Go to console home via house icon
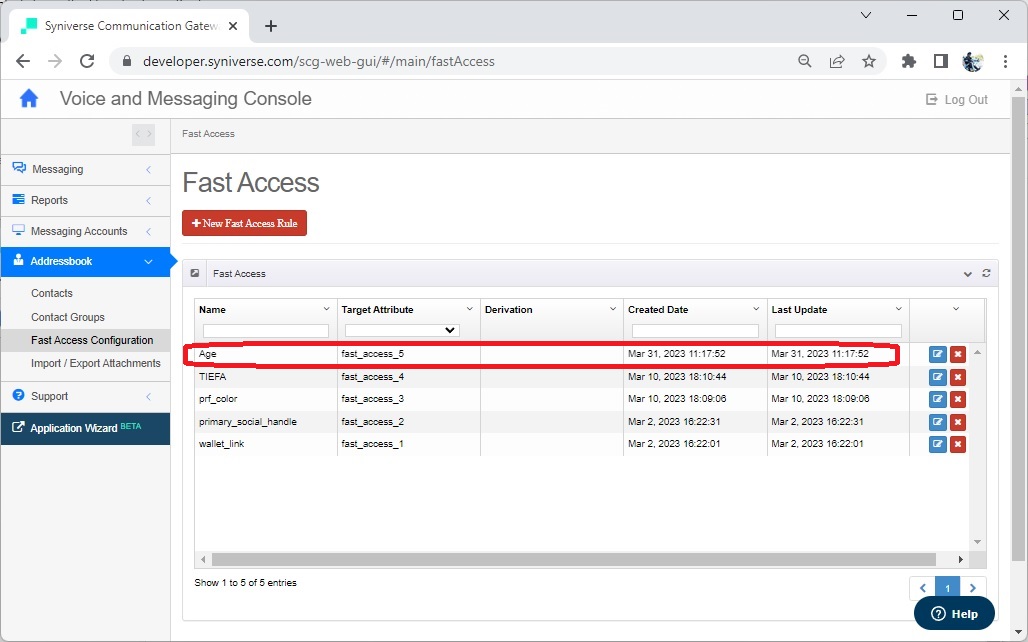This screenshot has height=642, width=1028. coord(29,99)
